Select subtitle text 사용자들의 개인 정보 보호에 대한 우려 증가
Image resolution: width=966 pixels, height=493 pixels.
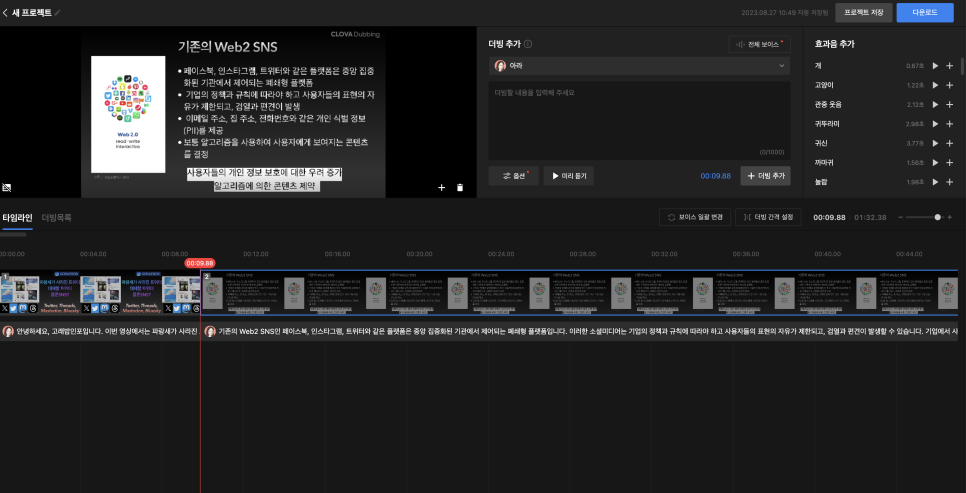point(264,173)
